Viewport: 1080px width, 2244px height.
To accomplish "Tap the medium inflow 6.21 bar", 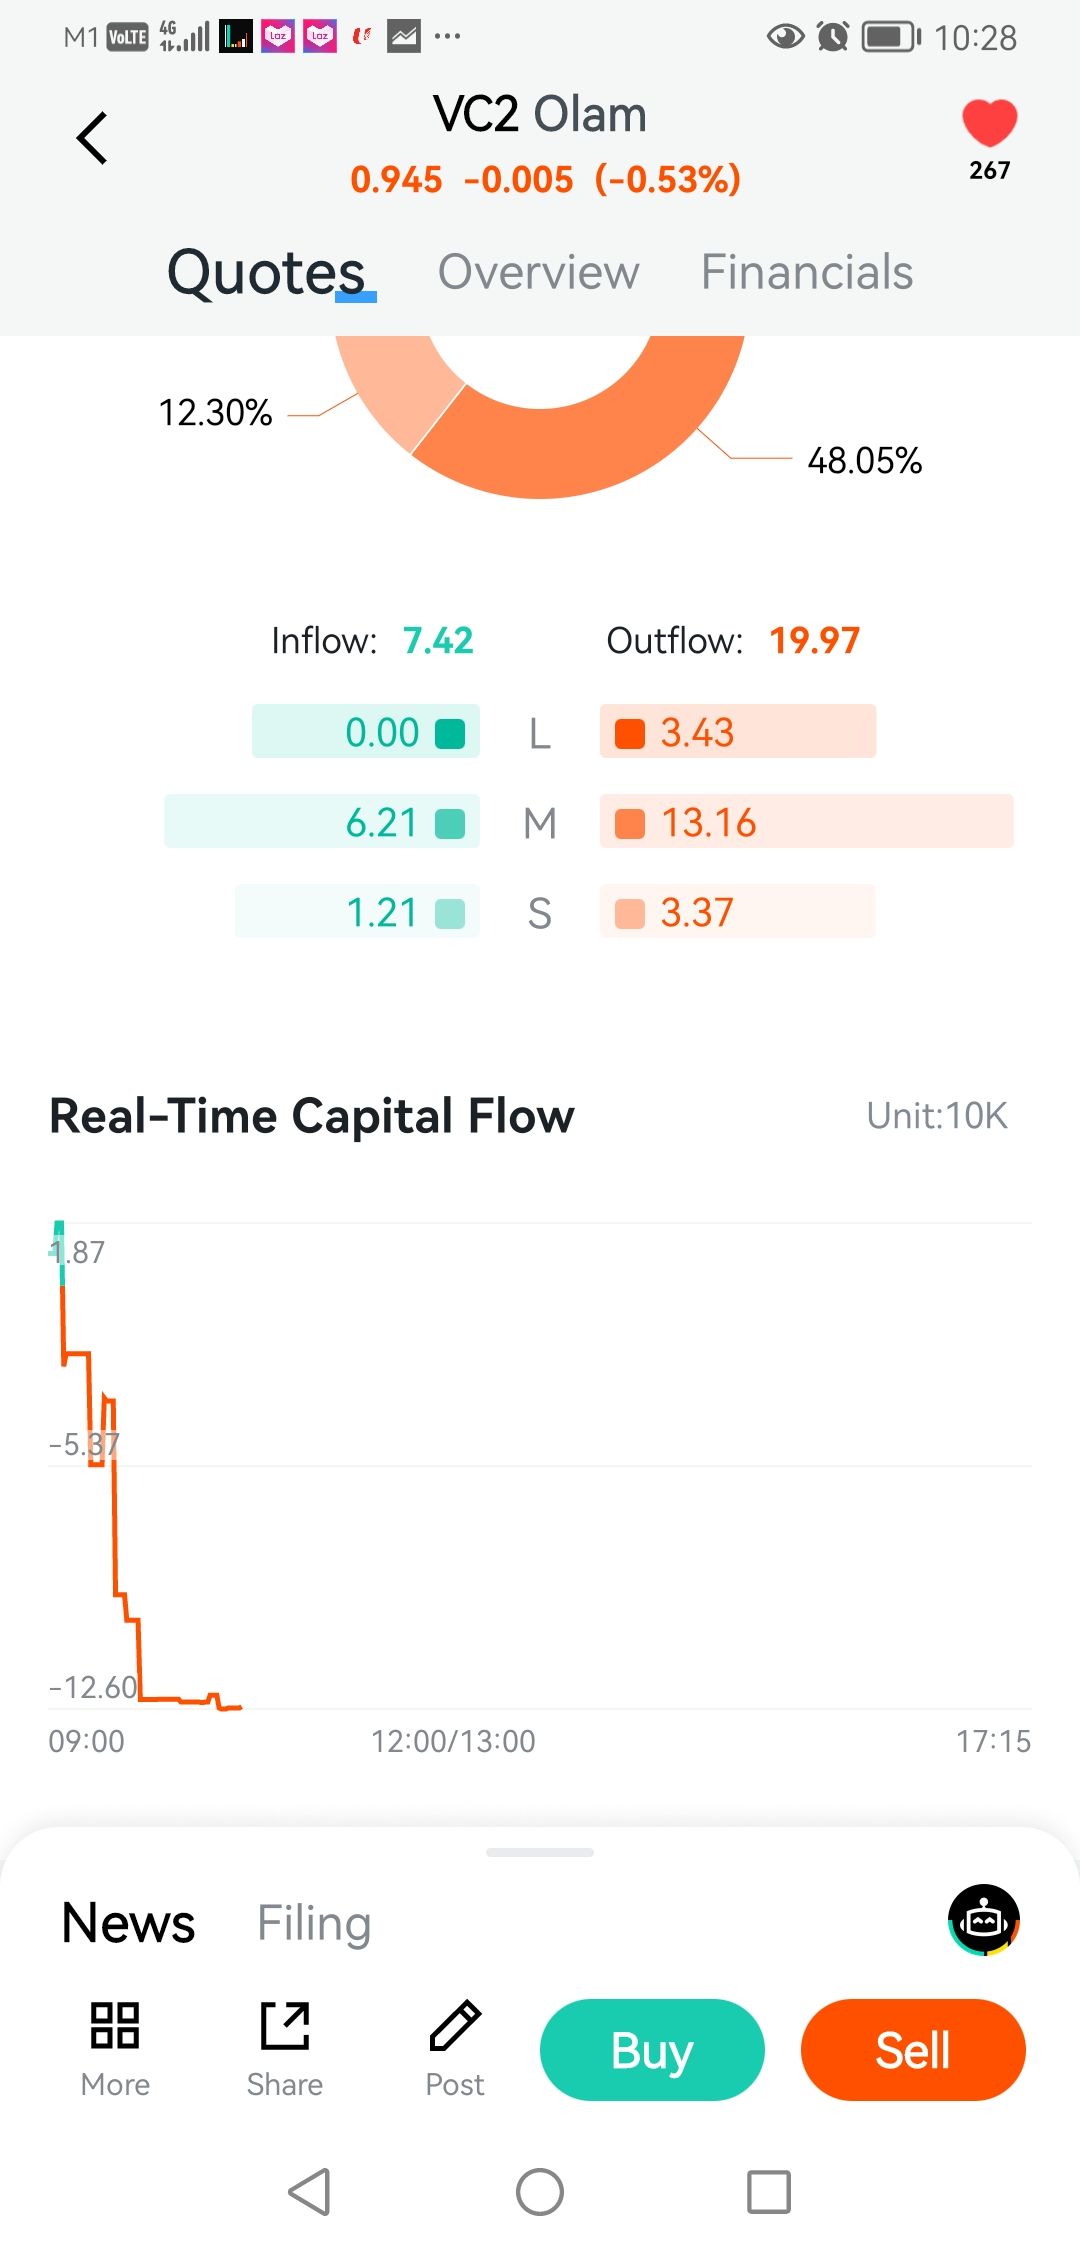I will point(321,821).
